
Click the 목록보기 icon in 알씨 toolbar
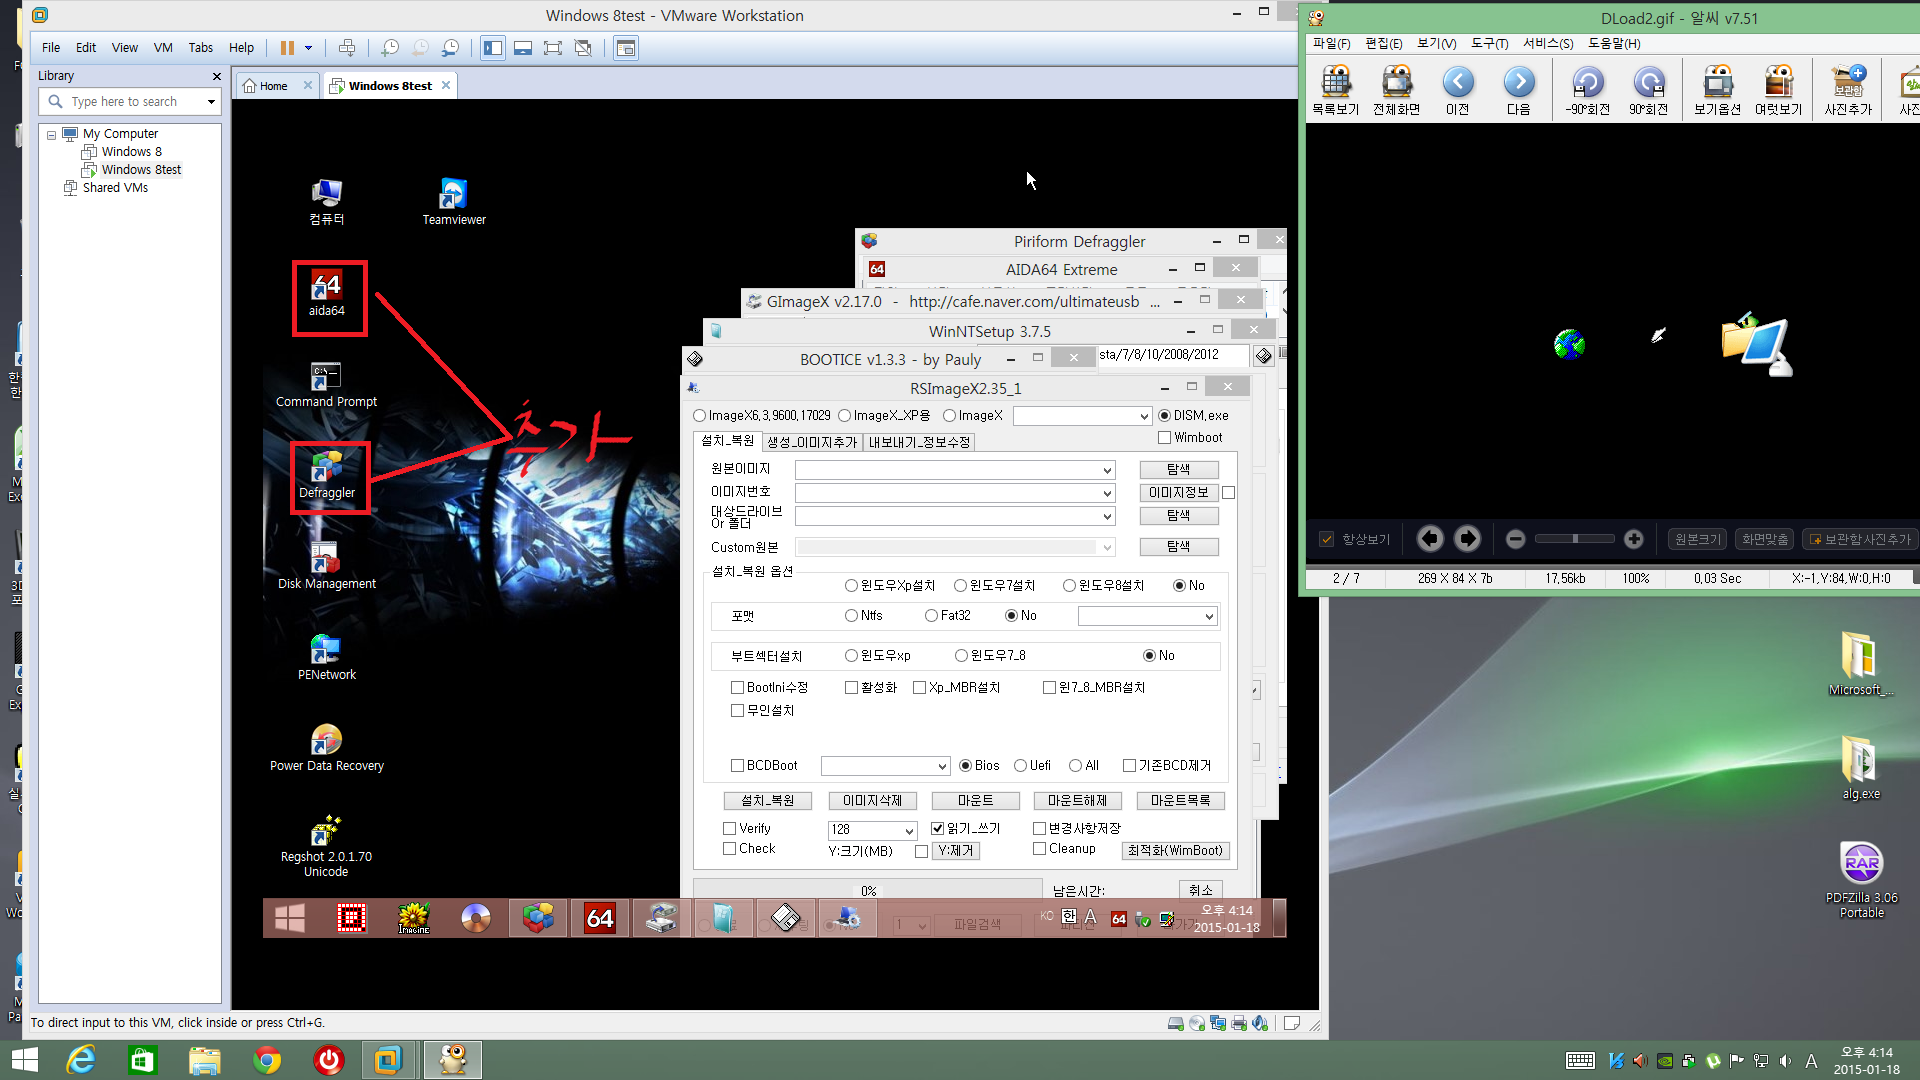[x=1336, y=90]
